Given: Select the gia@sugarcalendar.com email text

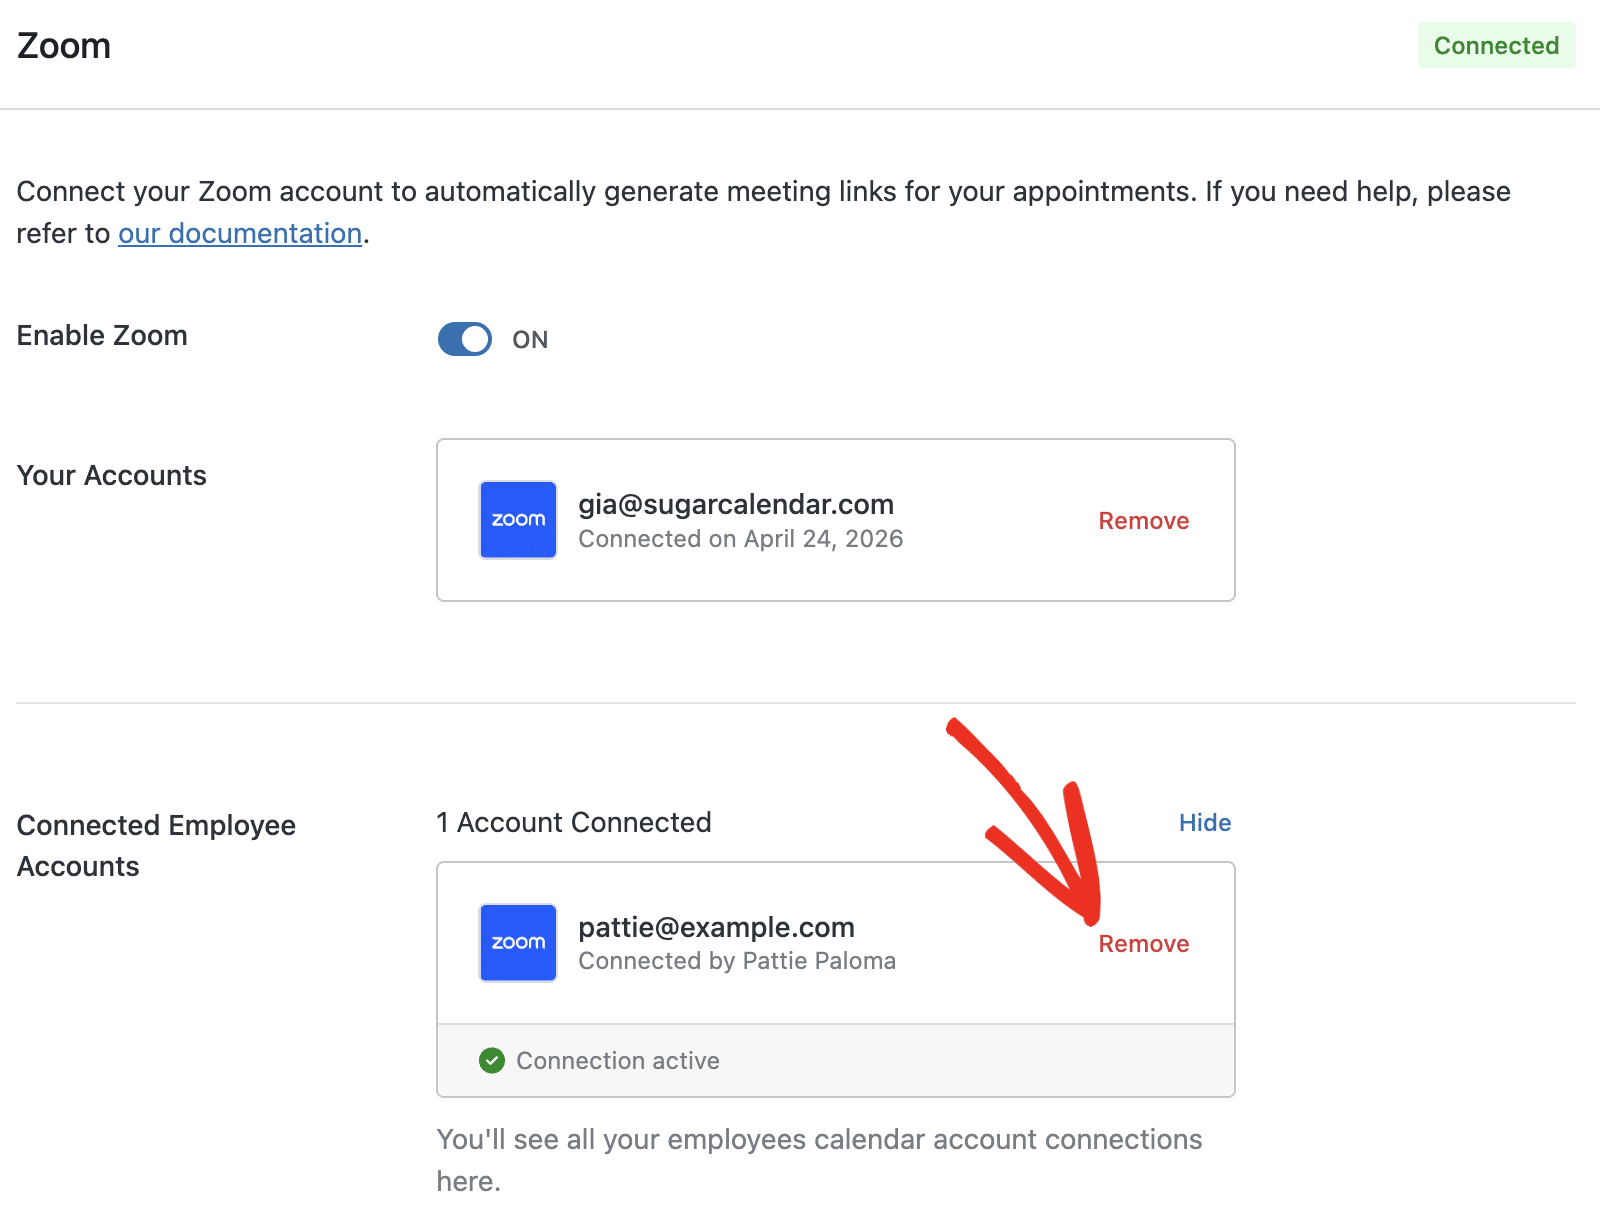Looking at the screenshot, I should (x=736, y=504).
